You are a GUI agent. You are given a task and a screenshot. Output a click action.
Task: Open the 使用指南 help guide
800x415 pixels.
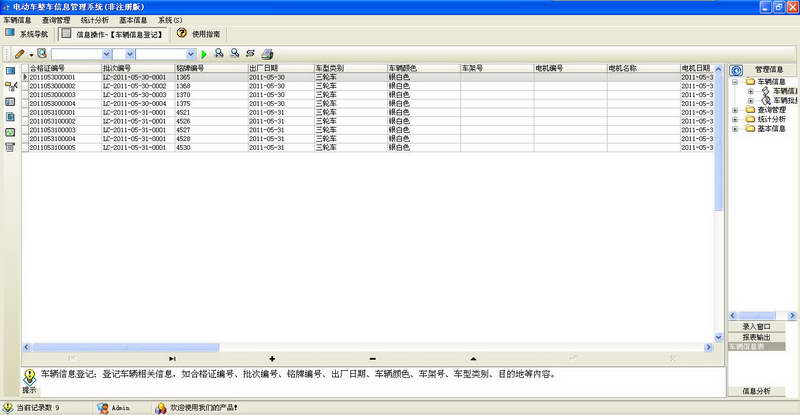coord(198,34)
